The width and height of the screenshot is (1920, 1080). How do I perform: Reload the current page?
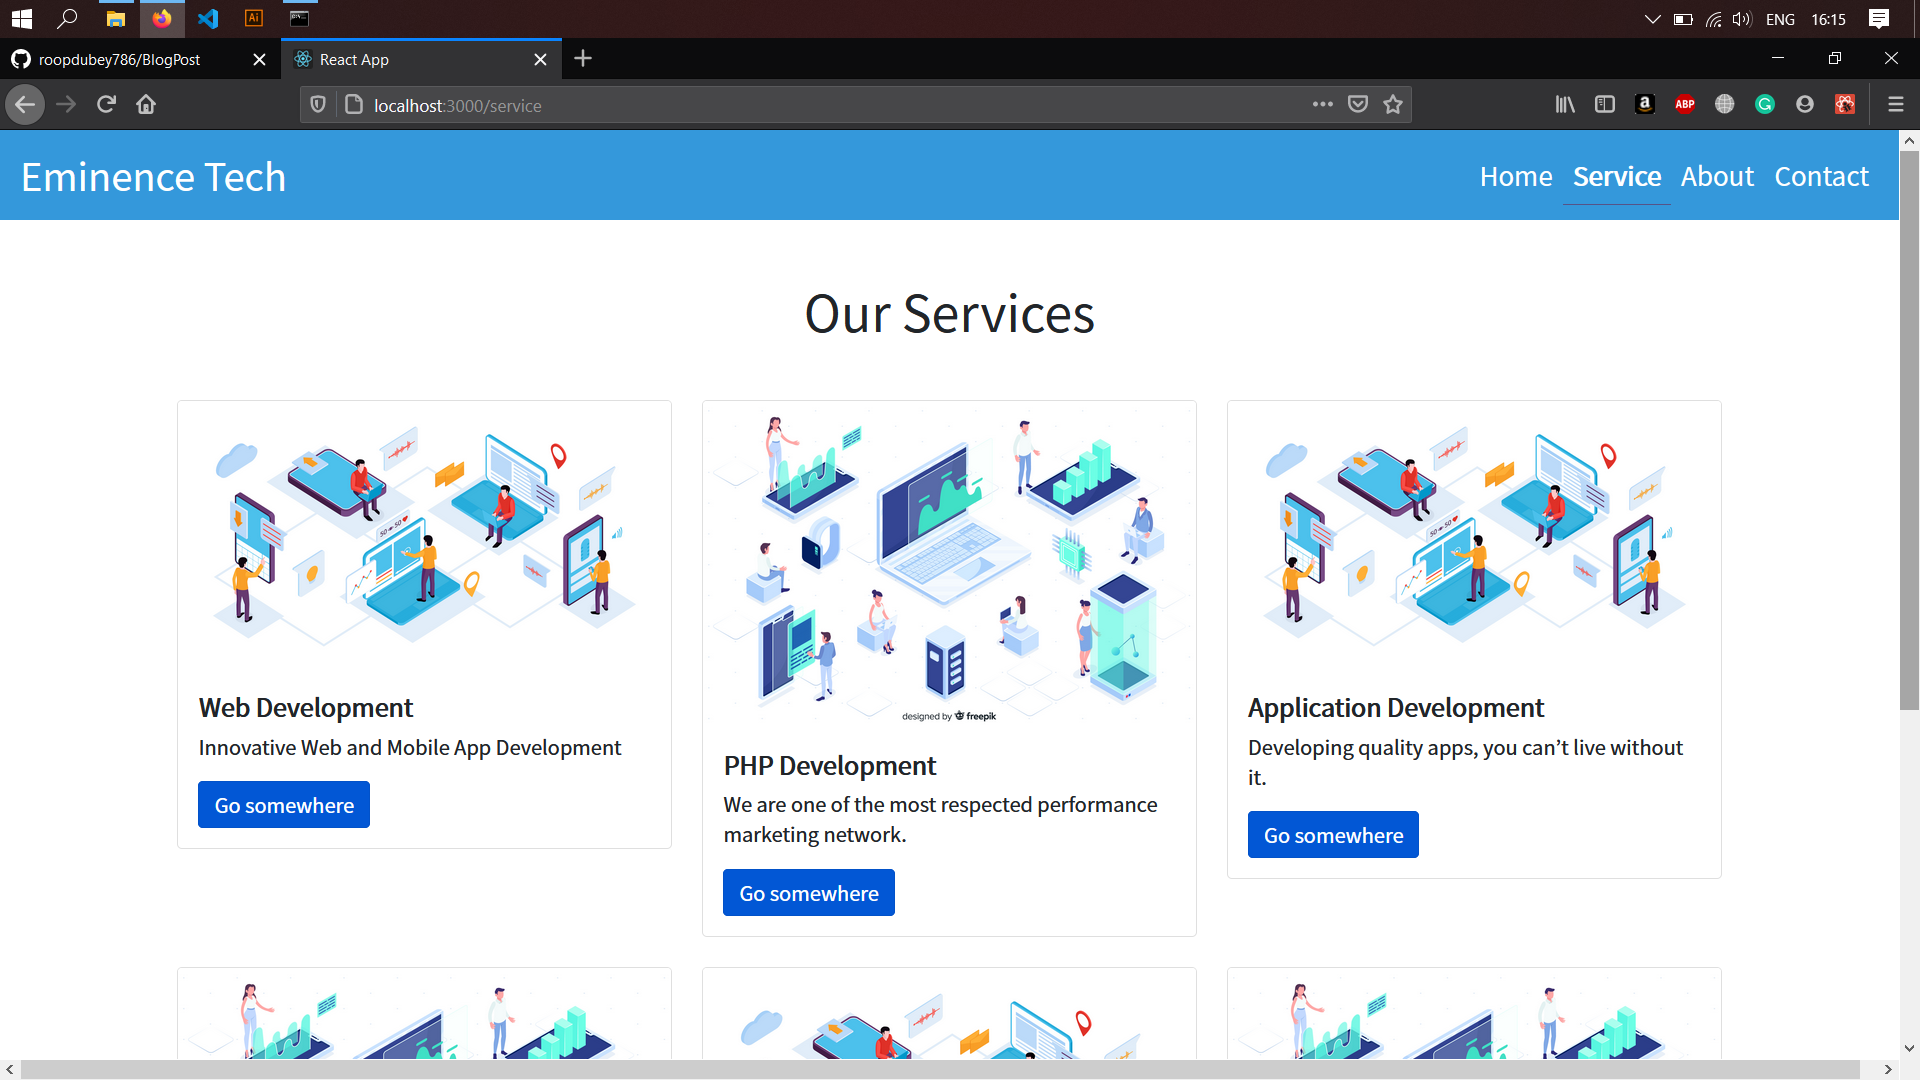pos(105,104)
